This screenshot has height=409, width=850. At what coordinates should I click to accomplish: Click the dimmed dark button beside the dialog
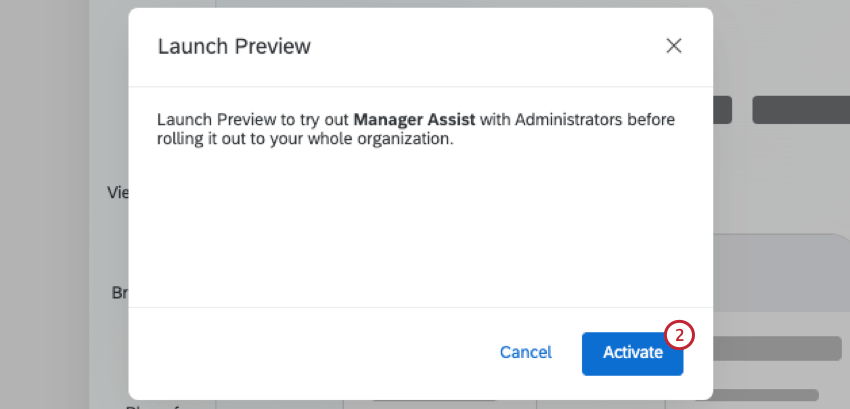coord(723,110)
